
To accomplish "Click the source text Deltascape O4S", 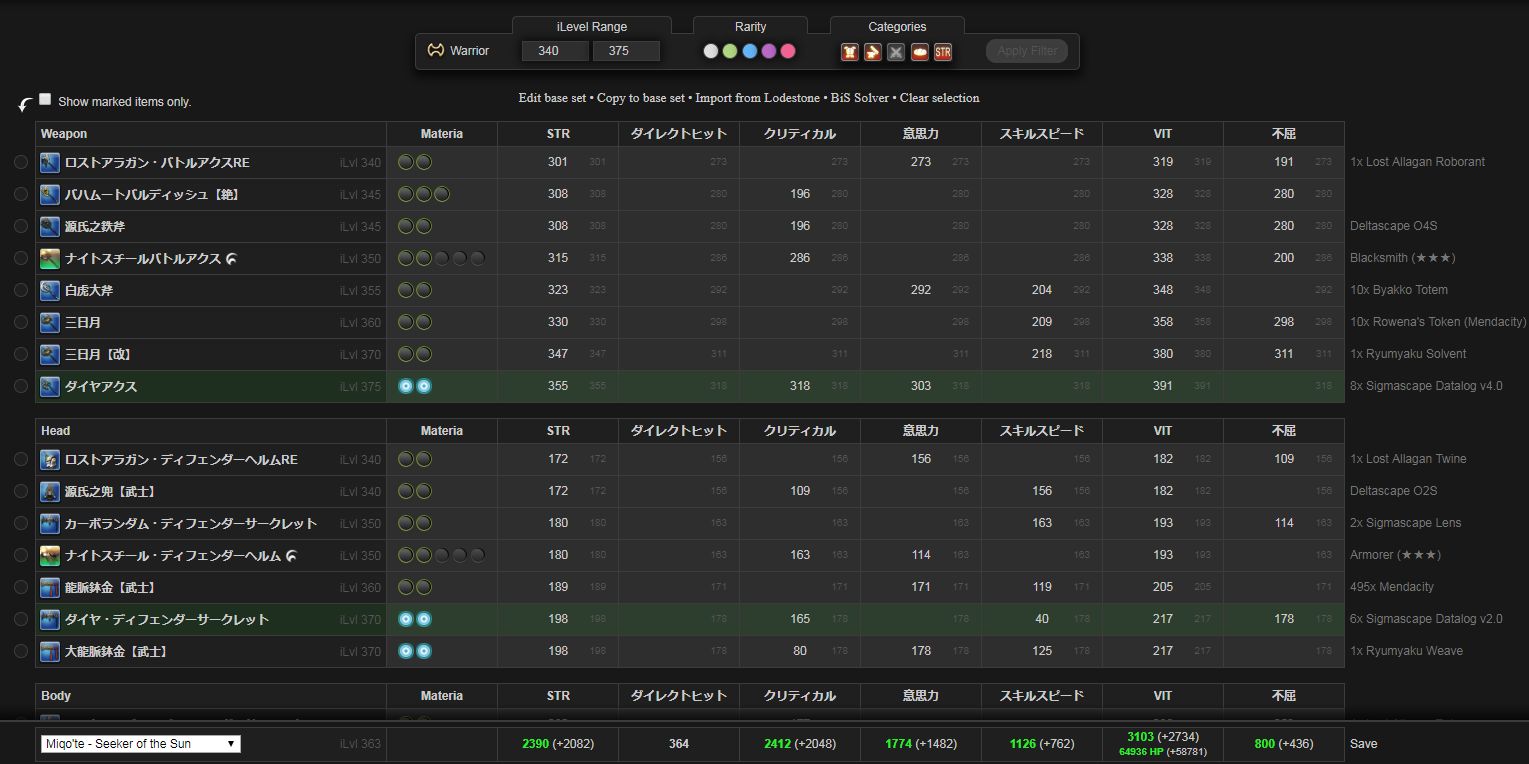I will pyautogui.click(x=1393, y=226).
